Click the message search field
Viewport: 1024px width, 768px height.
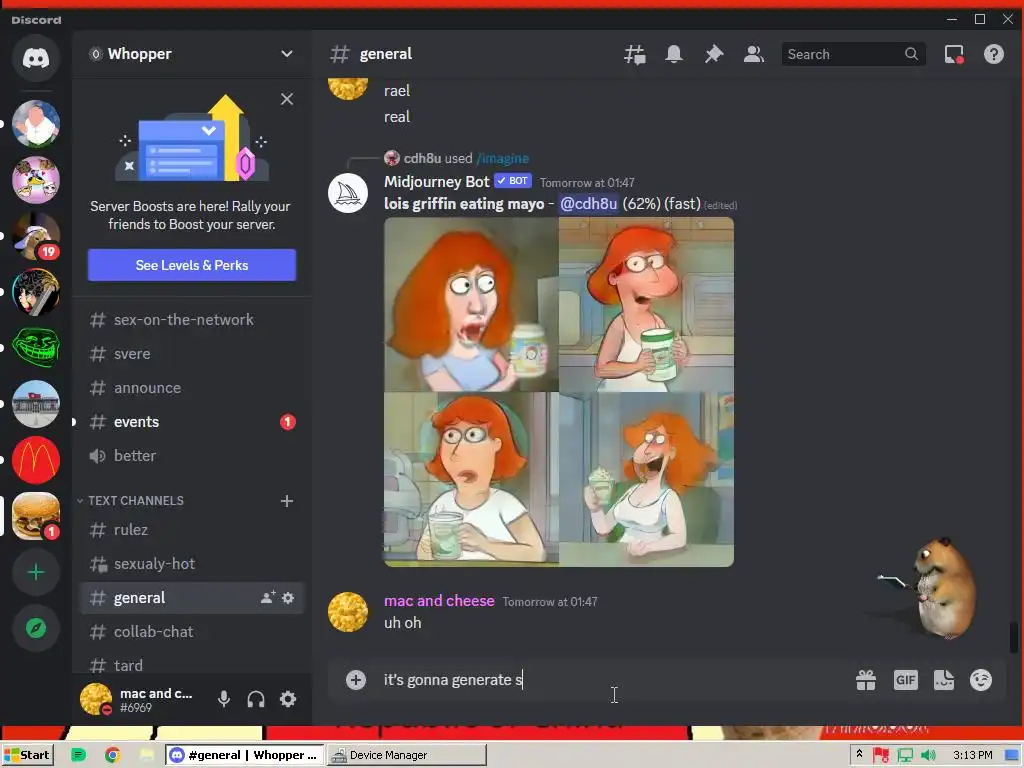[852, 54]
